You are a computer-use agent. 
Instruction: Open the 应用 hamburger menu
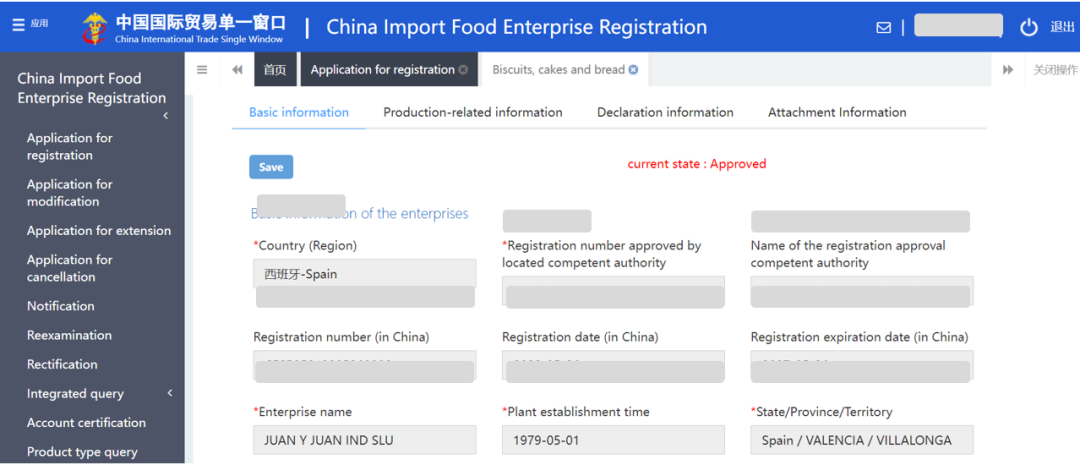[29, 25]
